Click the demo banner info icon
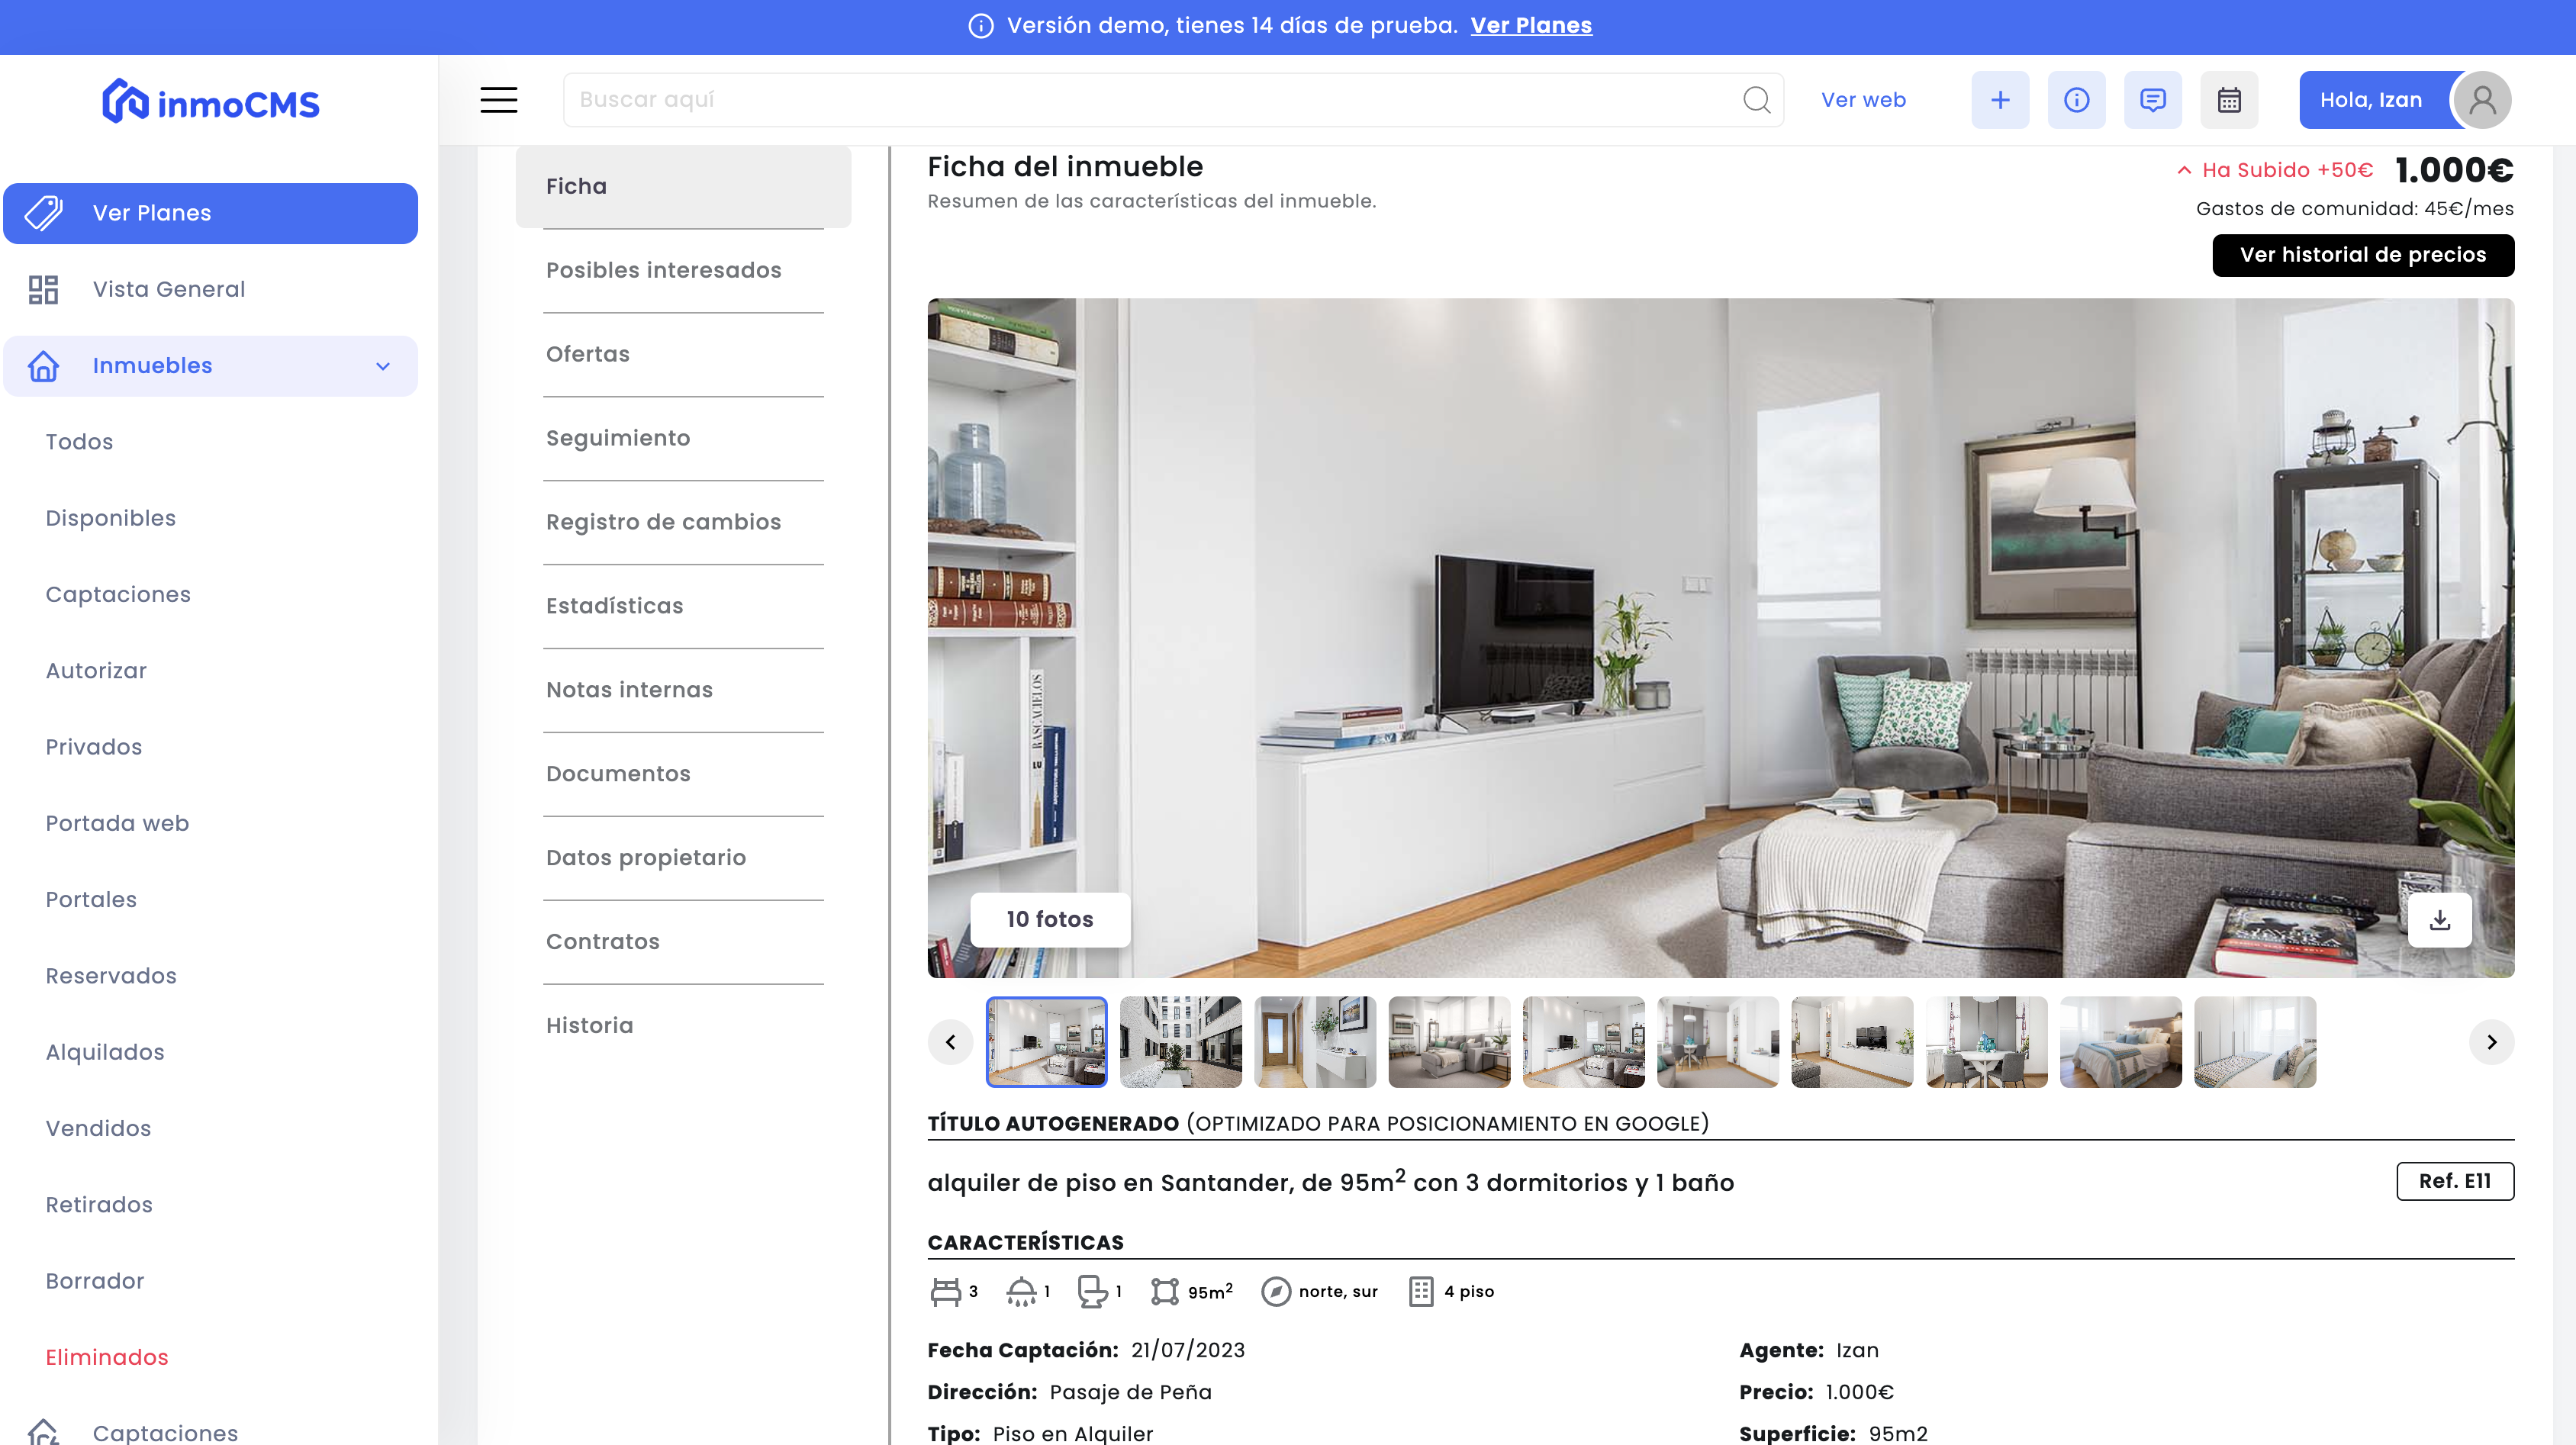 point(980,26)
